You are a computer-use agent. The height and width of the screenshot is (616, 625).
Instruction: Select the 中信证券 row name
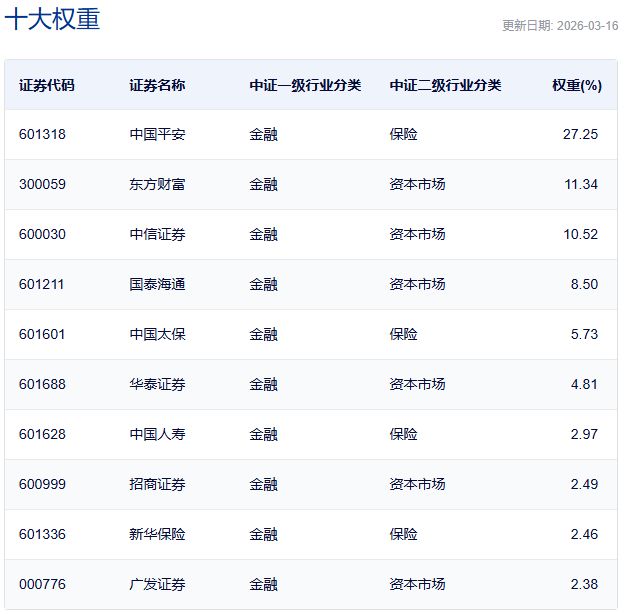coord(157,234)
